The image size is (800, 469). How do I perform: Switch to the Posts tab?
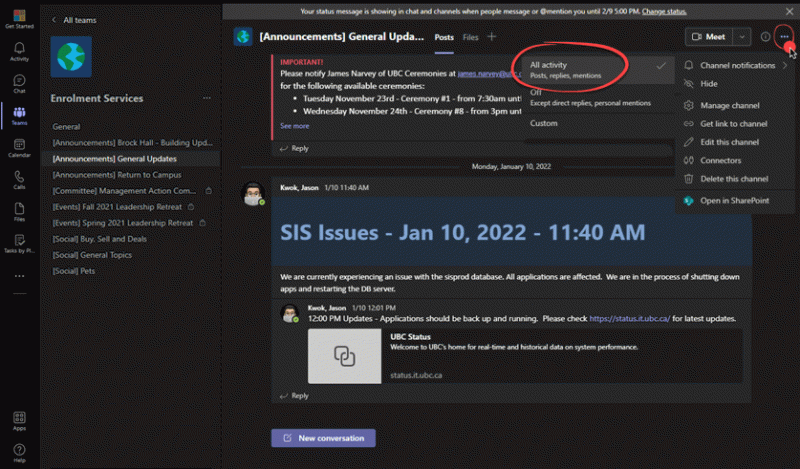(444, 37)
